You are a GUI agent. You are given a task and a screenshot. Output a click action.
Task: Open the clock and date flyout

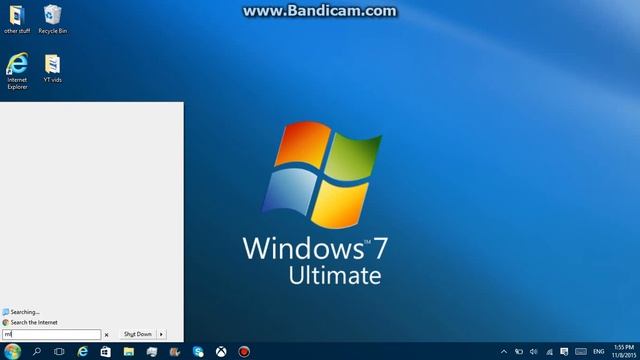pyautogui.click(x=624, y=351)
